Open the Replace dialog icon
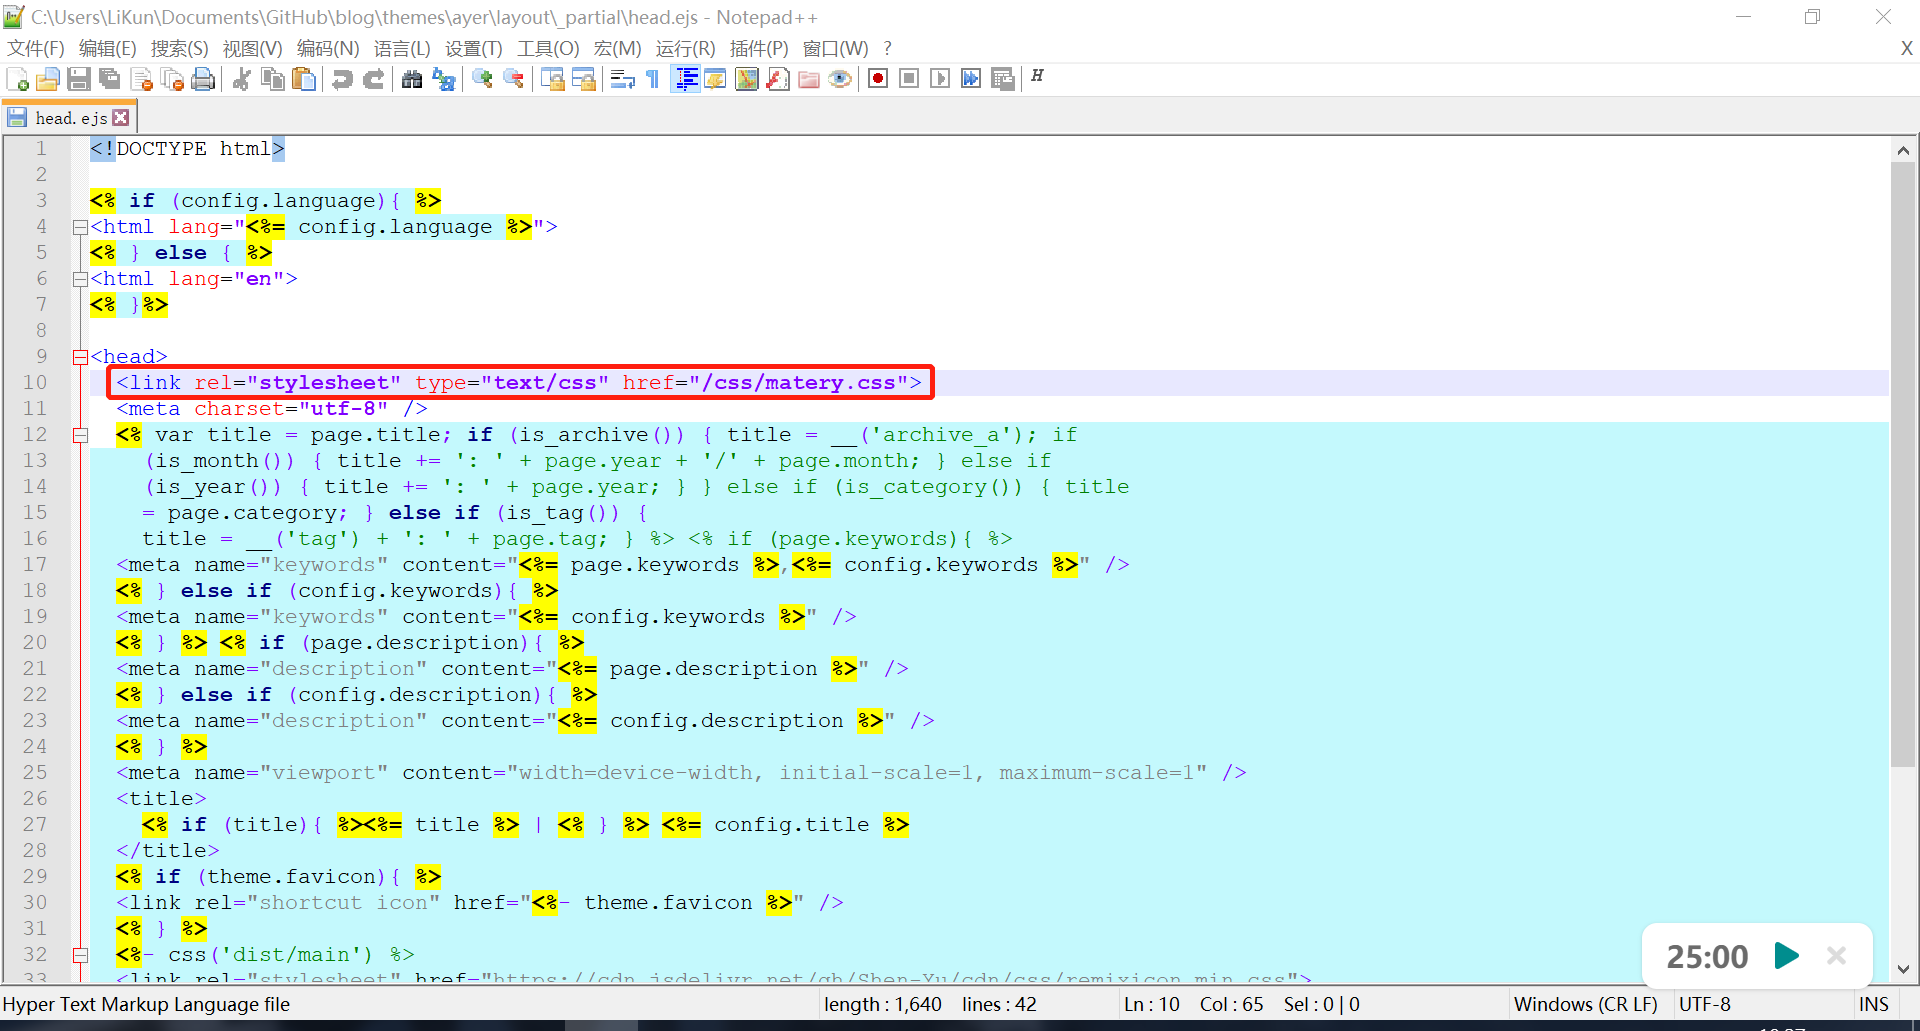This screenshot has width=1920, height=1031. coord(443,79)
